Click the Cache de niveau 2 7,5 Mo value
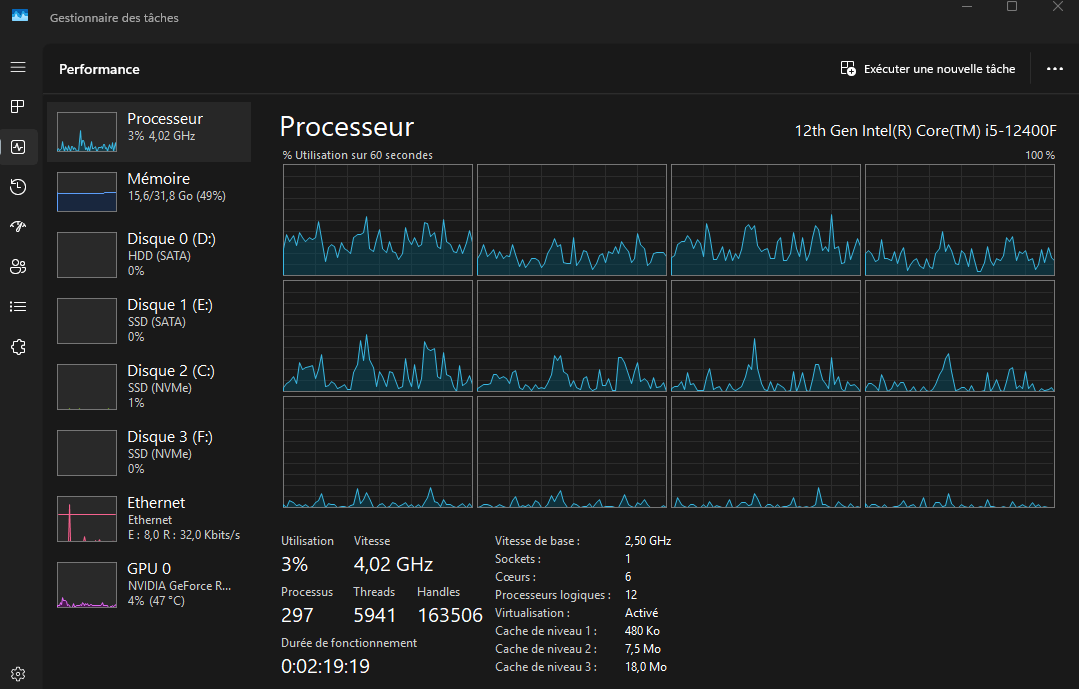Viewport: 1079px width, 689px height. (x=643, y=648)
